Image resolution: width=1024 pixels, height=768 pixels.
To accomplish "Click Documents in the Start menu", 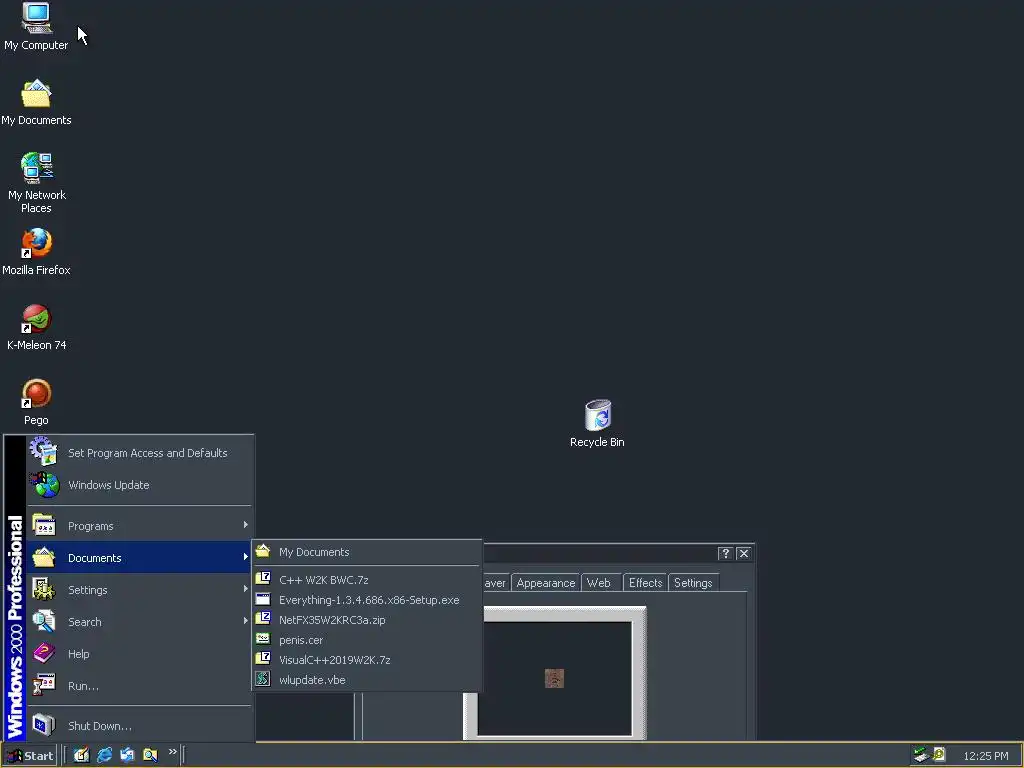I will point(138,558).
